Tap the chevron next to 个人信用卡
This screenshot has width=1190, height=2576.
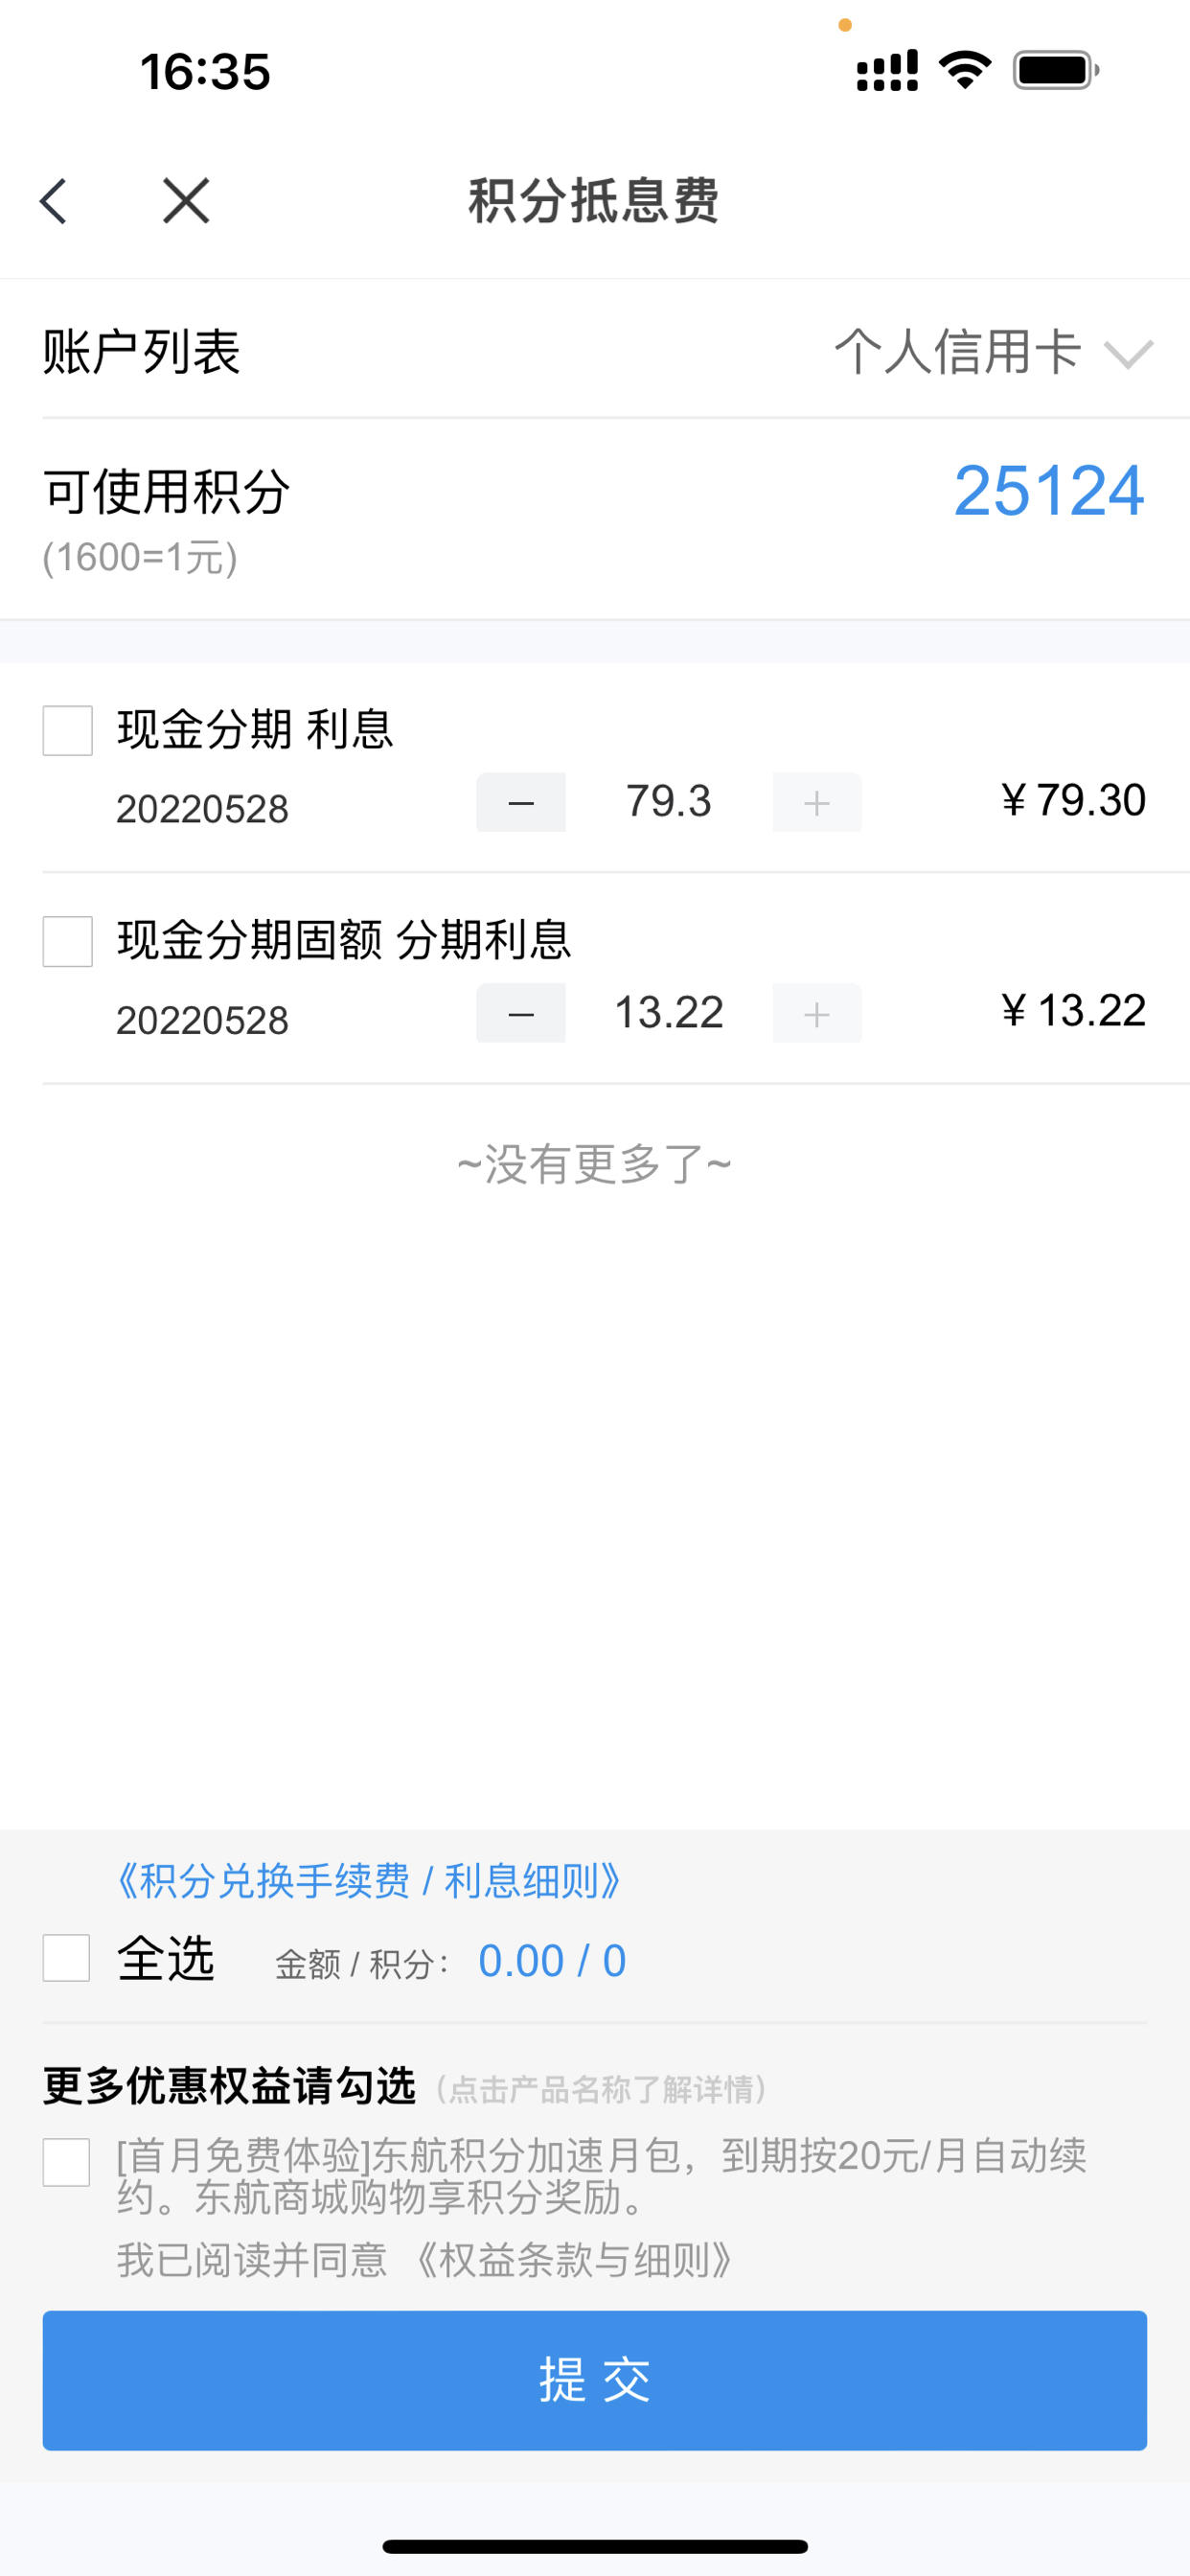coord(1129,354)
